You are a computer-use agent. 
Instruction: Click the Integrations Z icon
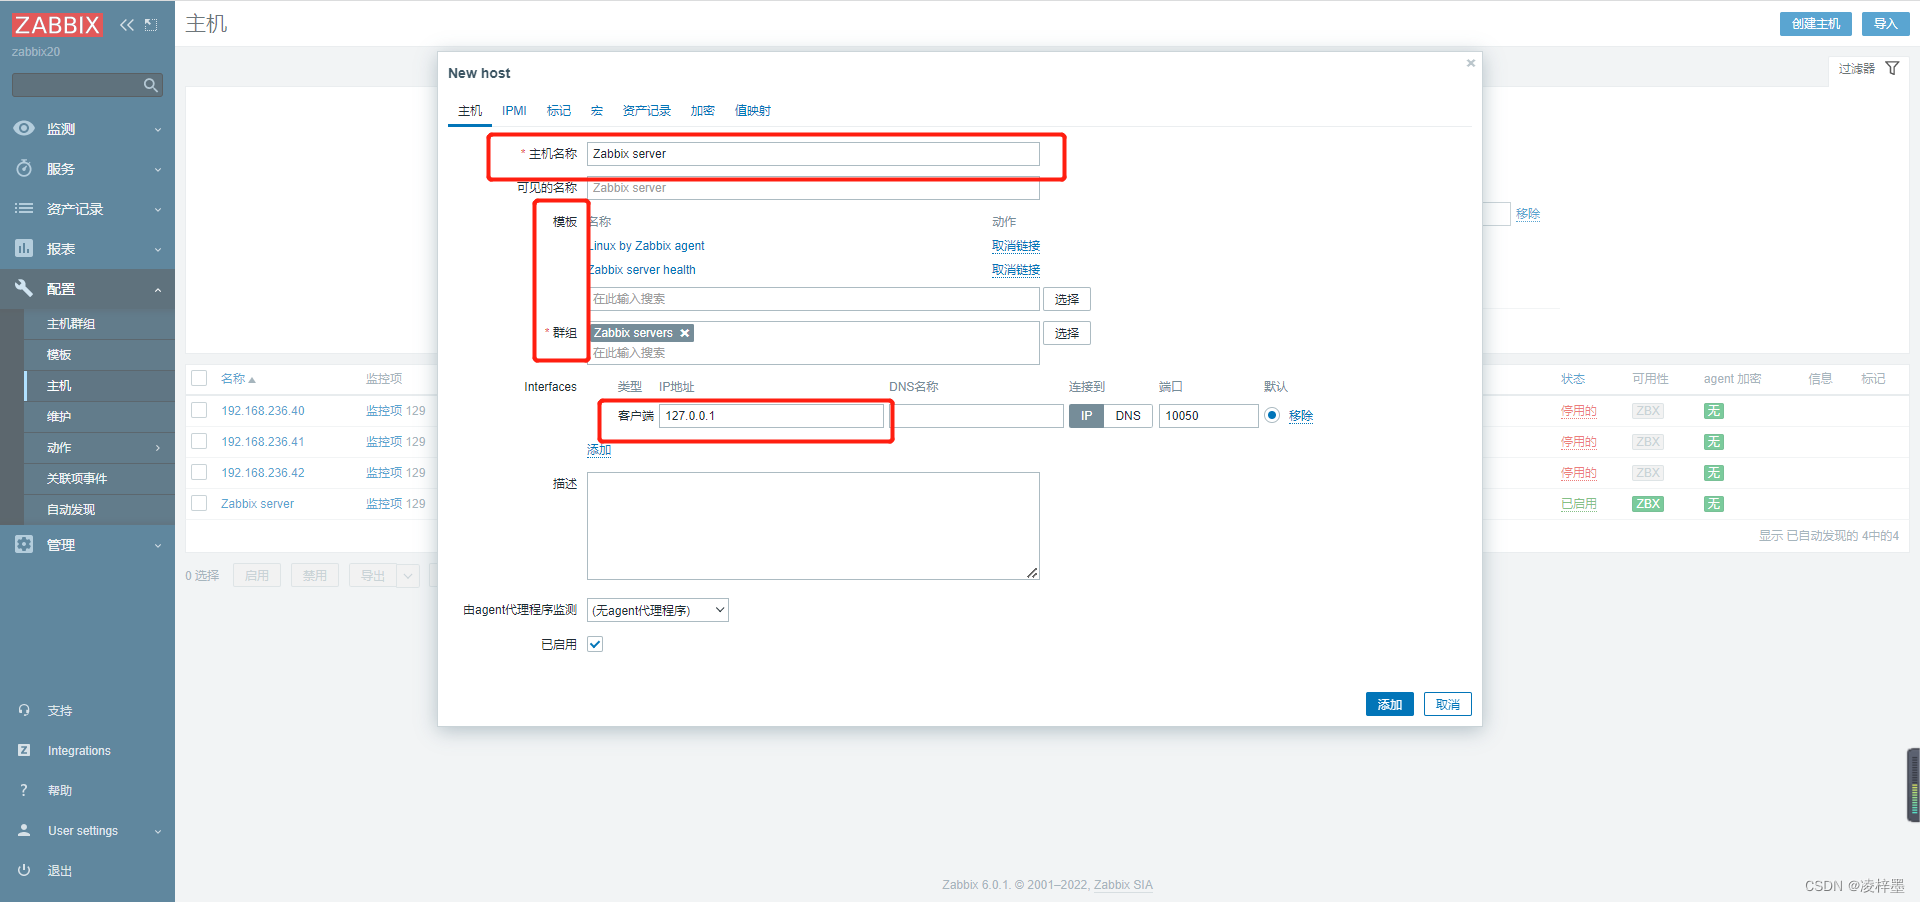[24, 750]
